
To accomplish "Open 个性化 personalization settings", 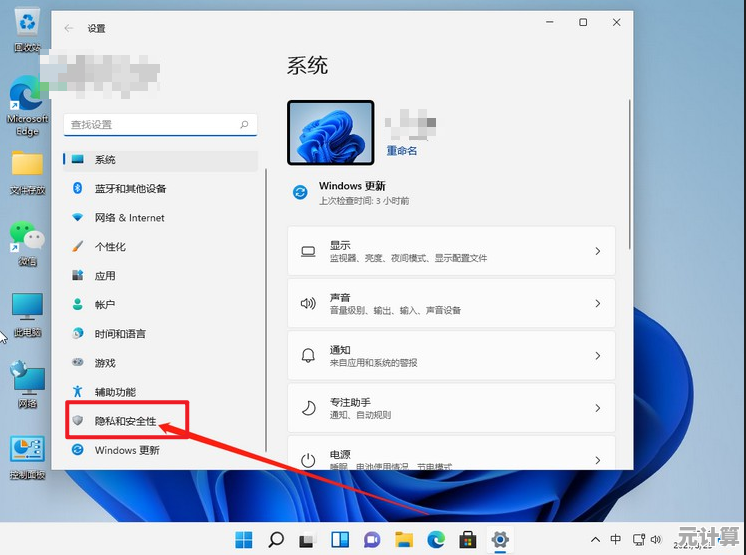I will pyautogui.click(x=110, y=246).
